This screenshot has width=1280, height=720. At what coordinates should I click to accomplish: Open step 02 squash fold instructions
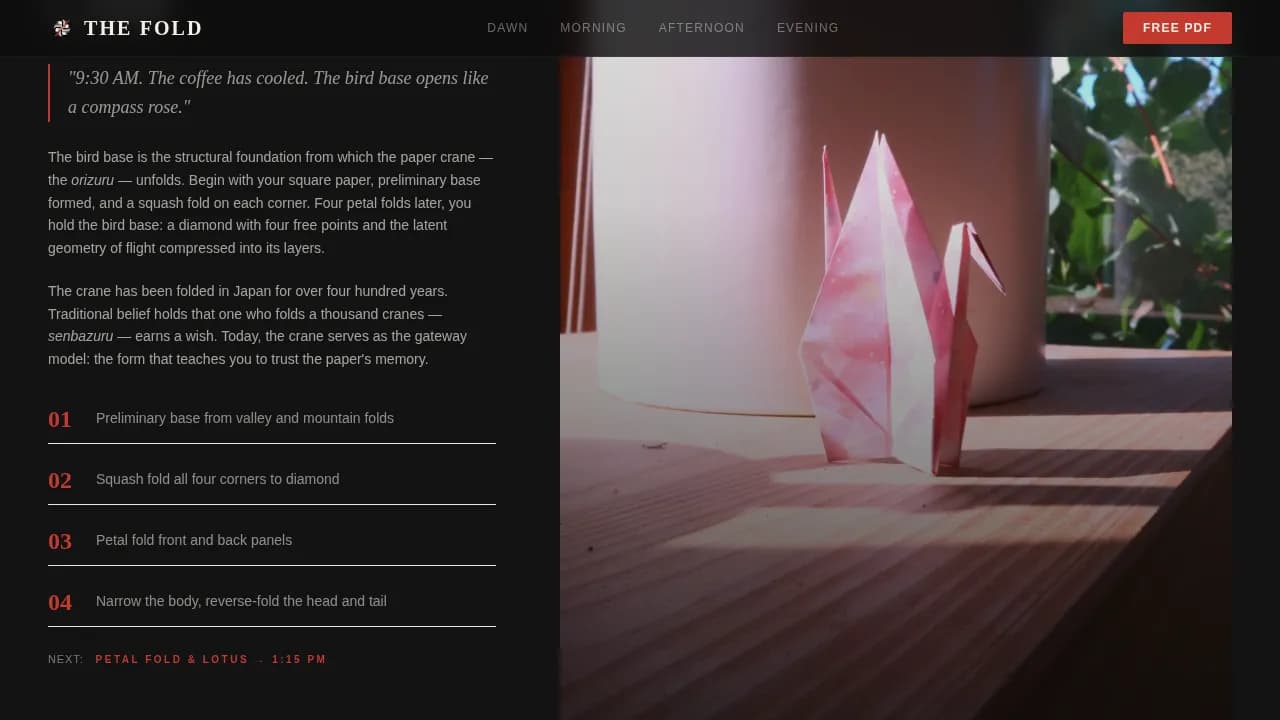coord(217,479)
